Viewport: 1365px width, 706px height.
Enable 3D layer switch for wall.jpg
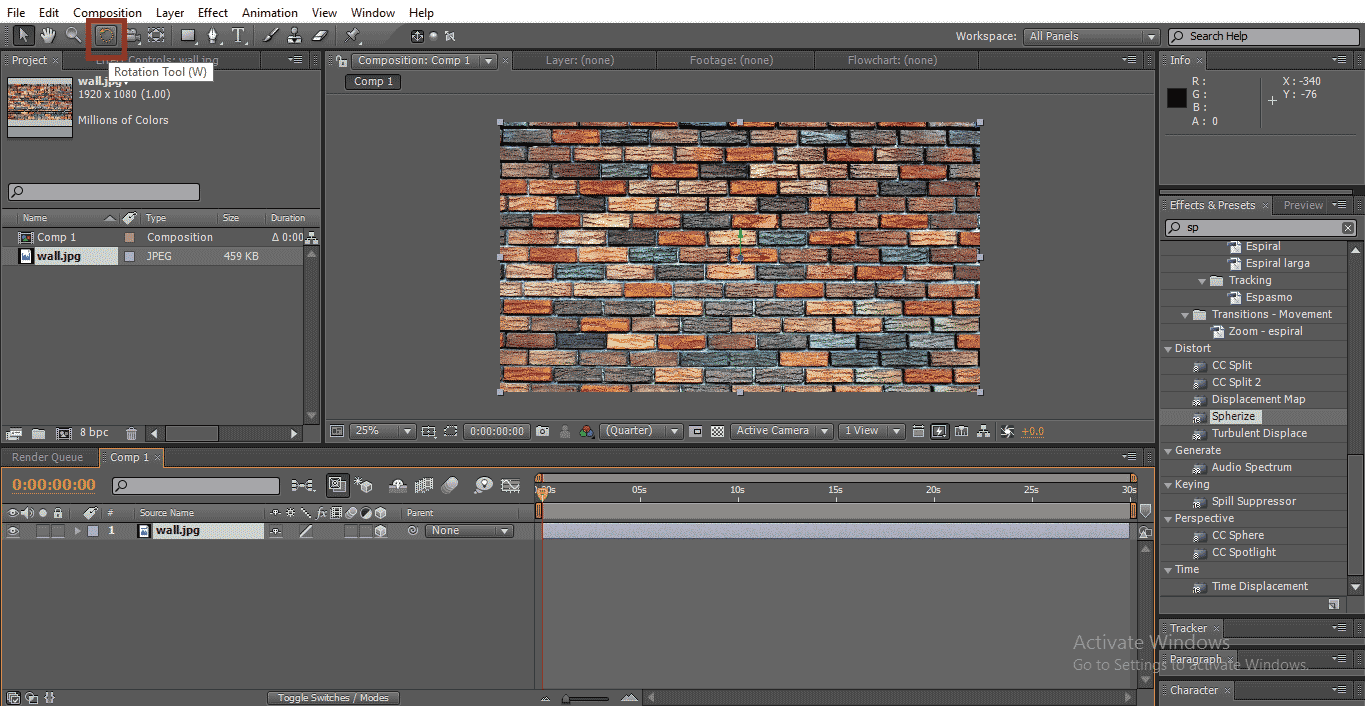pos(380,531)
